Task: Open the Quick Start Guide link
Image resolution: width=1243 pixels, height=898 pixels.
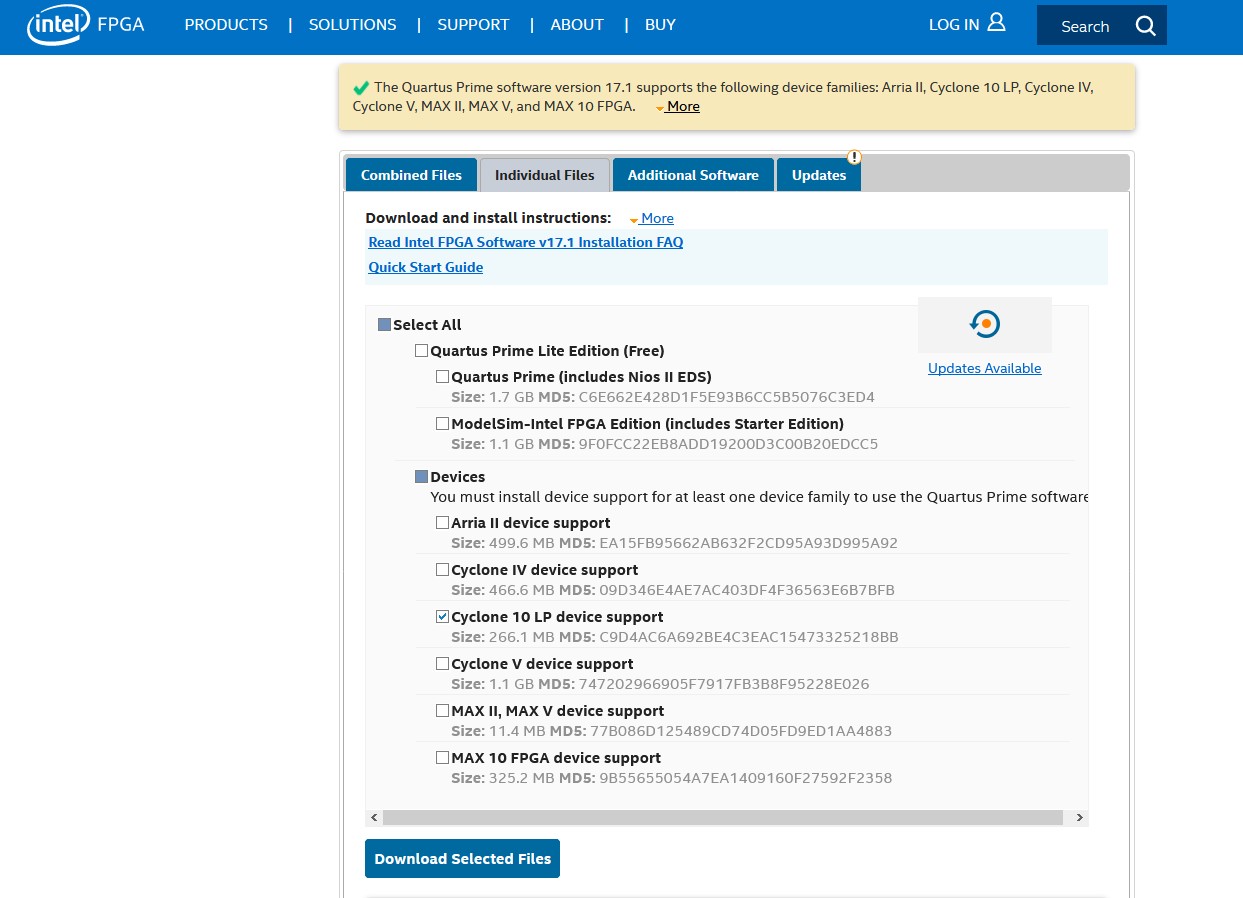Action: (x=425, y=268)
